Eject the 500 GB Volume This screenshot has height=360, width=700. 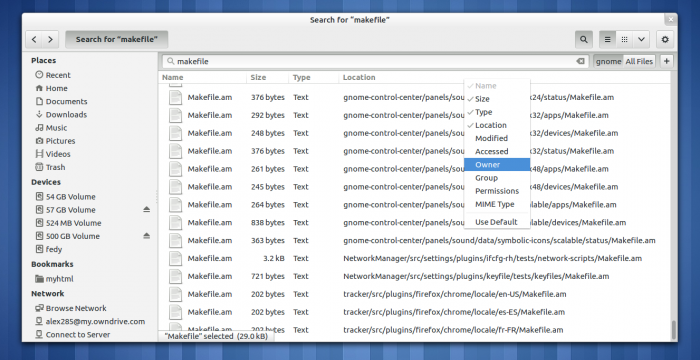[146, 236]
